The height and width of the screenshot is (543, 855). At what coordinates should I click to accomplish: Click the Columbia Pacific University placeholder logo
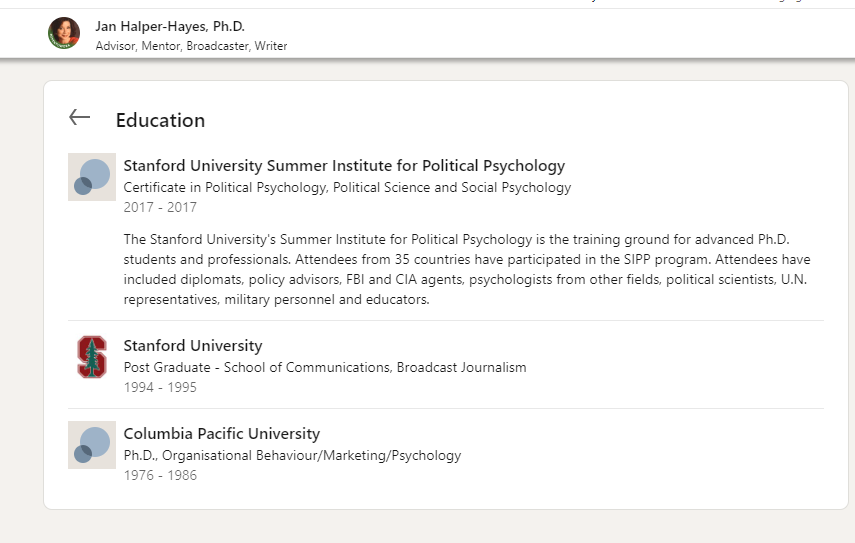point(92,445)
